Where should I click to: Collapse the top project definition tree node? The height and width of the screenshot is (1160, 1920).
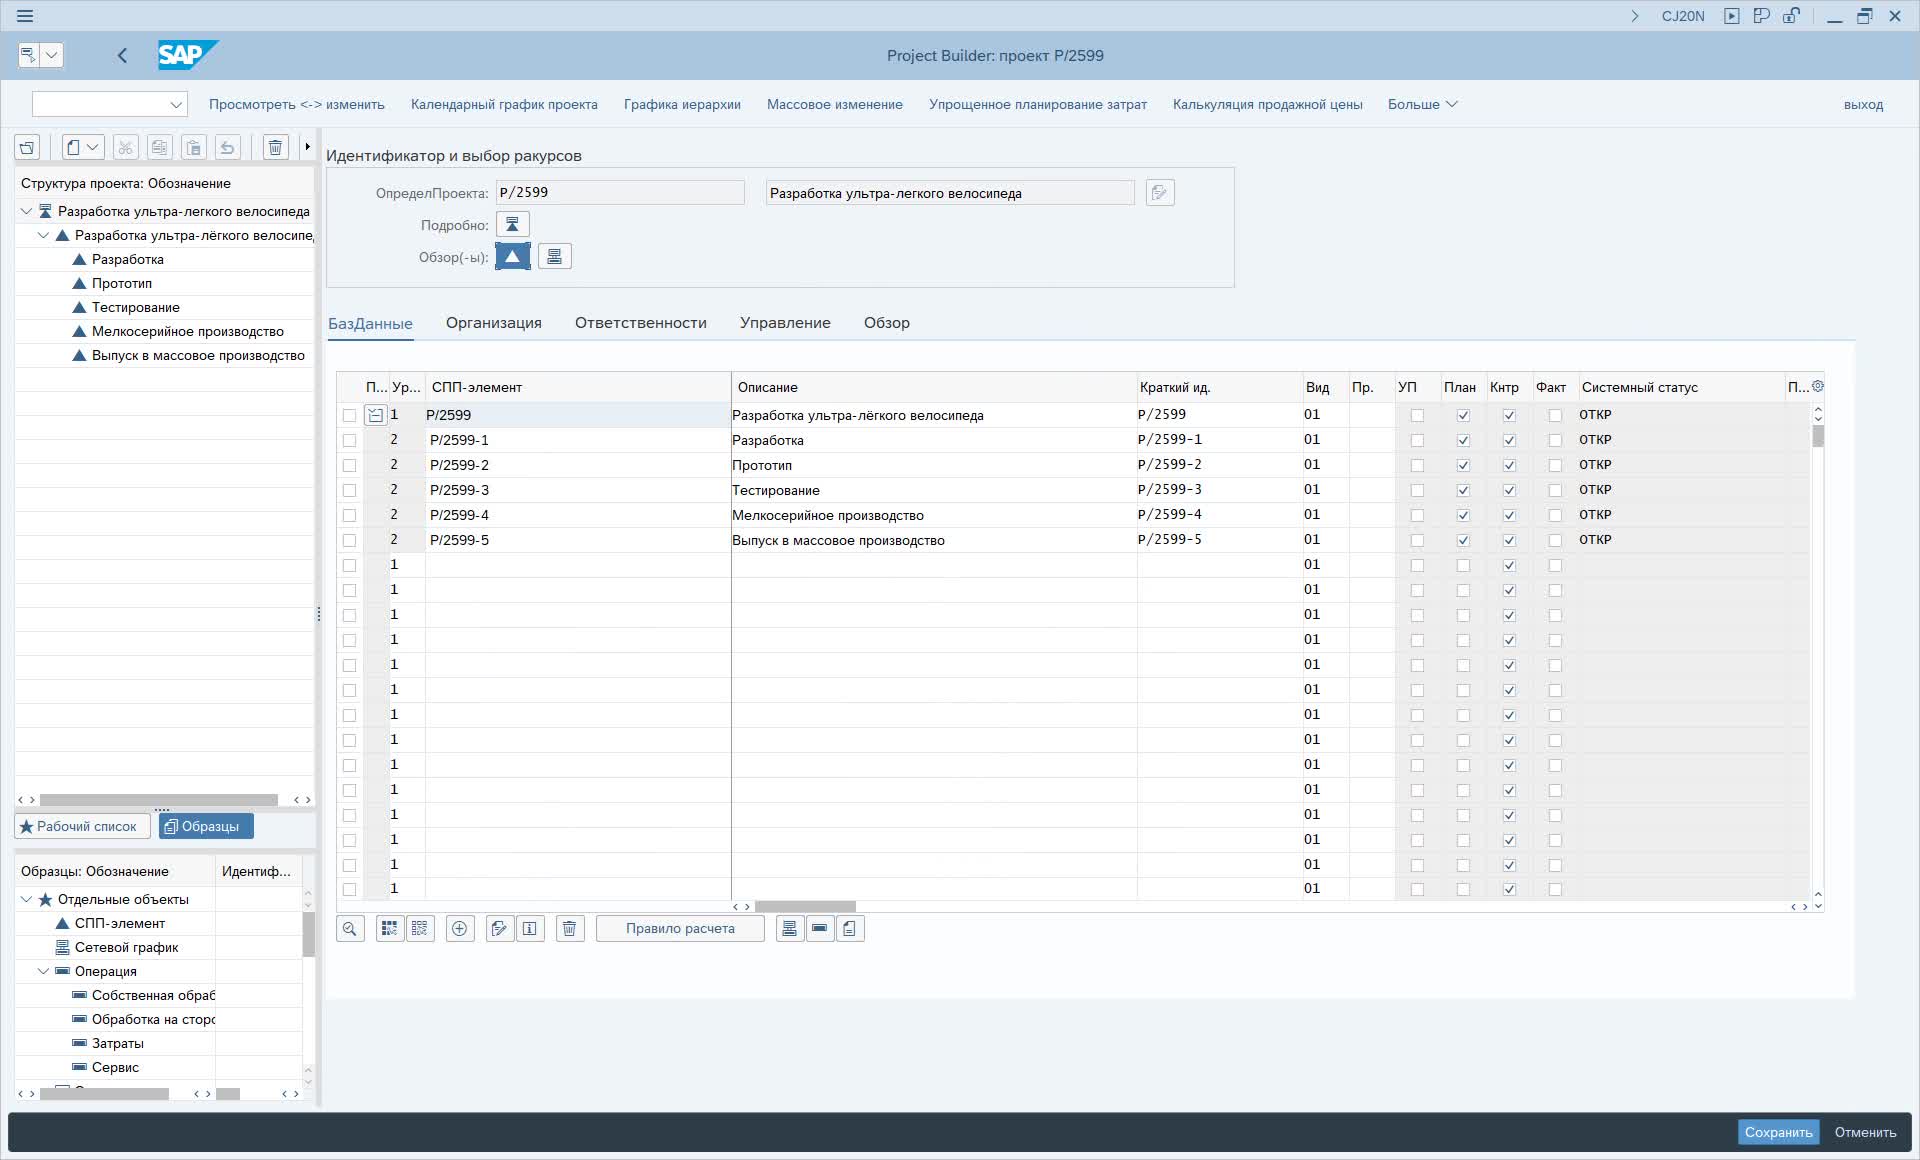[26, 211]
